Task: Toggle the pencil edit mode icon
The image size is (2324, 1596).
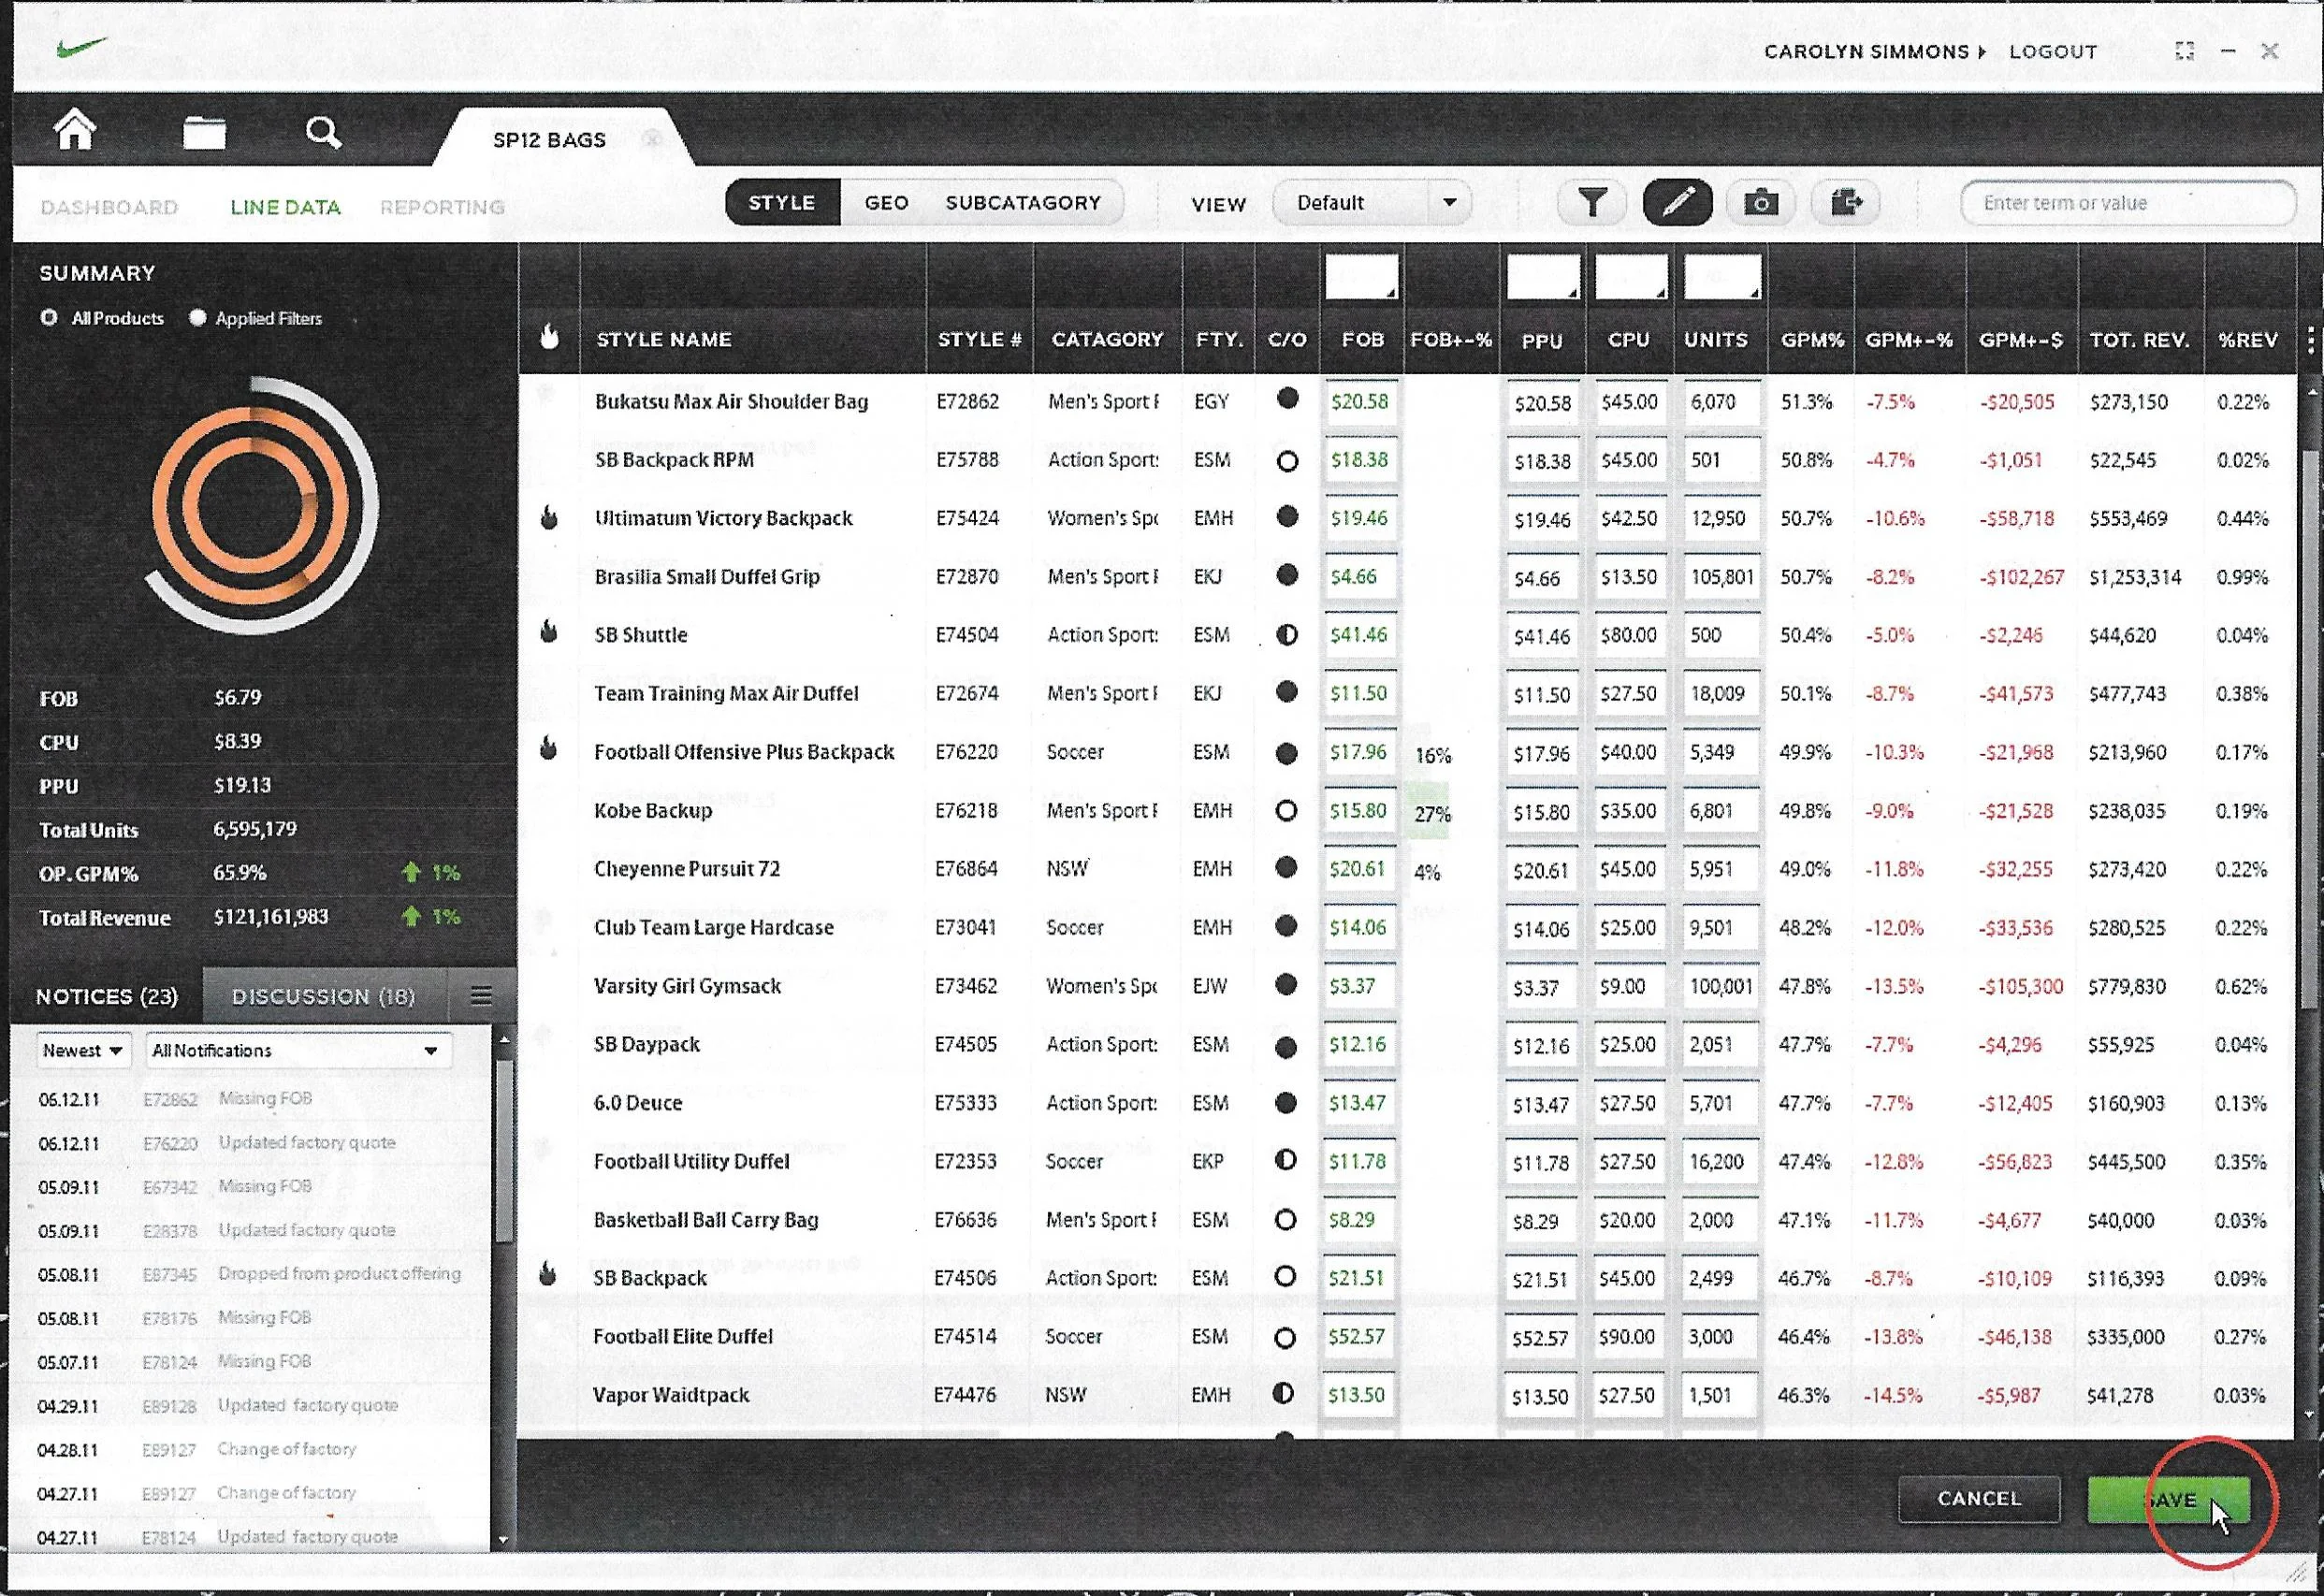Action: (1677, 203)
